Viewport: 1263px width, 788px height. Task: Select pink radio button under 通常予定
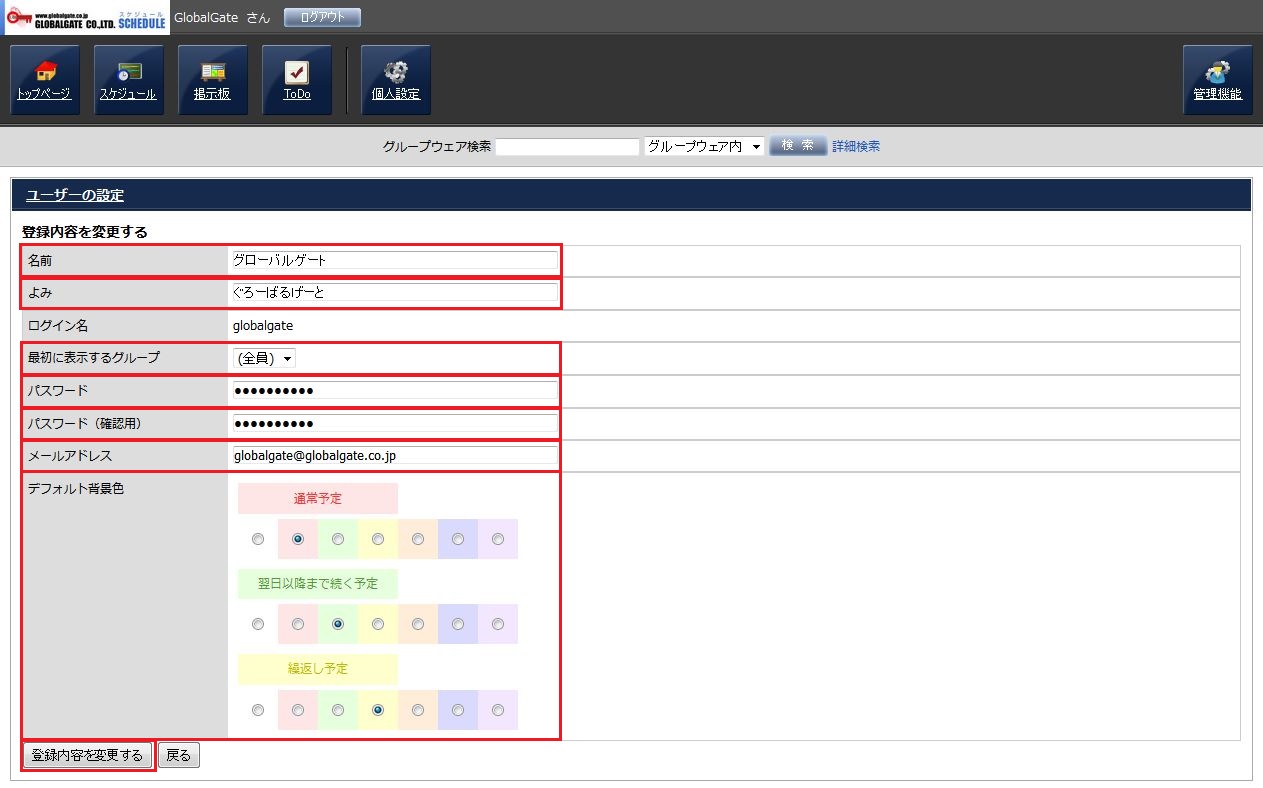pyautogui.click(x=298, y=539)
